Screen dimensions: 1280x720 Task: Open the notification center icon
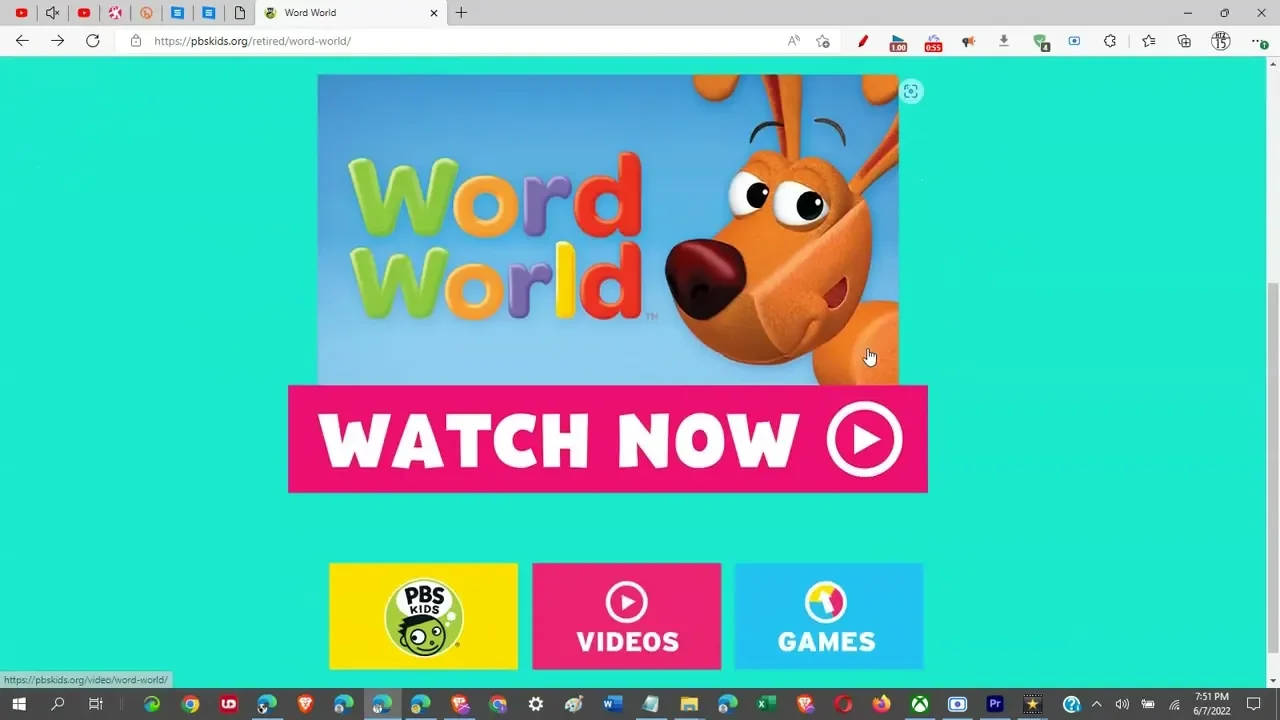(1254, 704)
